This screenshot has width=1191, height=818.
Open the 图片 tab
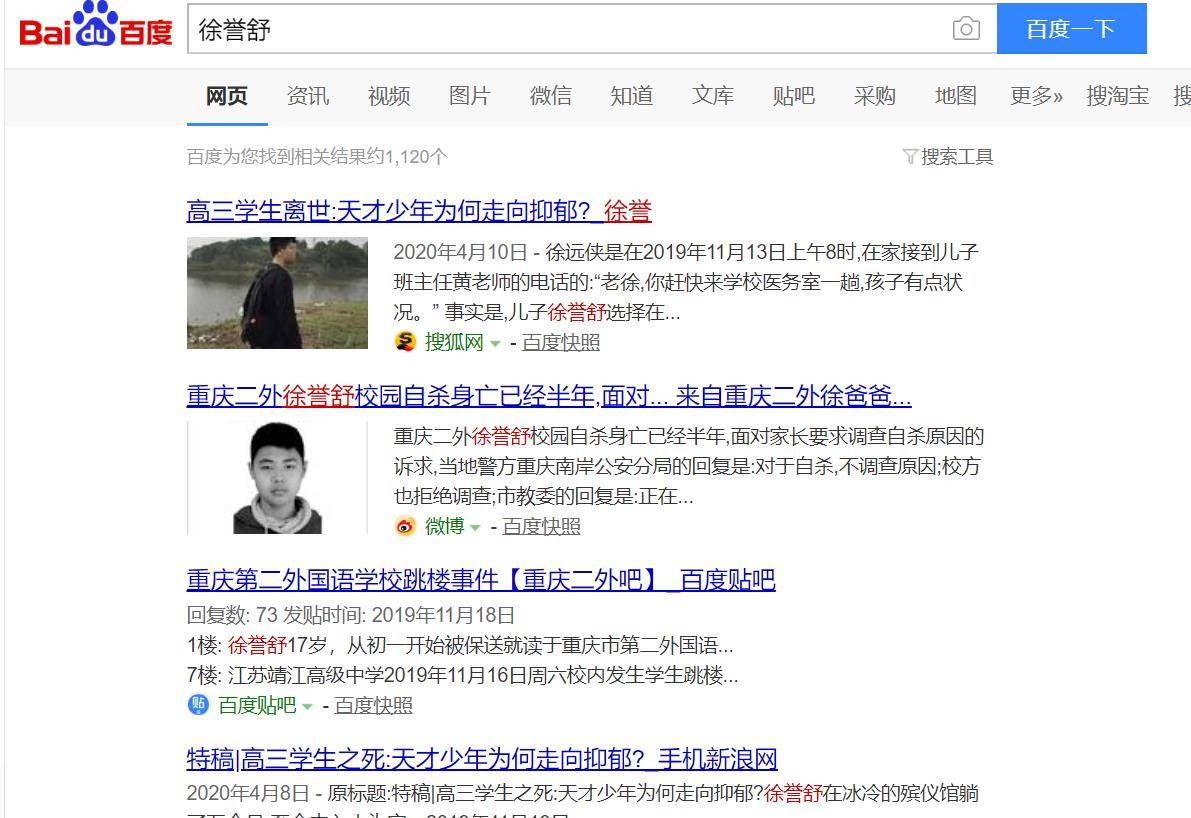[469, 96]
